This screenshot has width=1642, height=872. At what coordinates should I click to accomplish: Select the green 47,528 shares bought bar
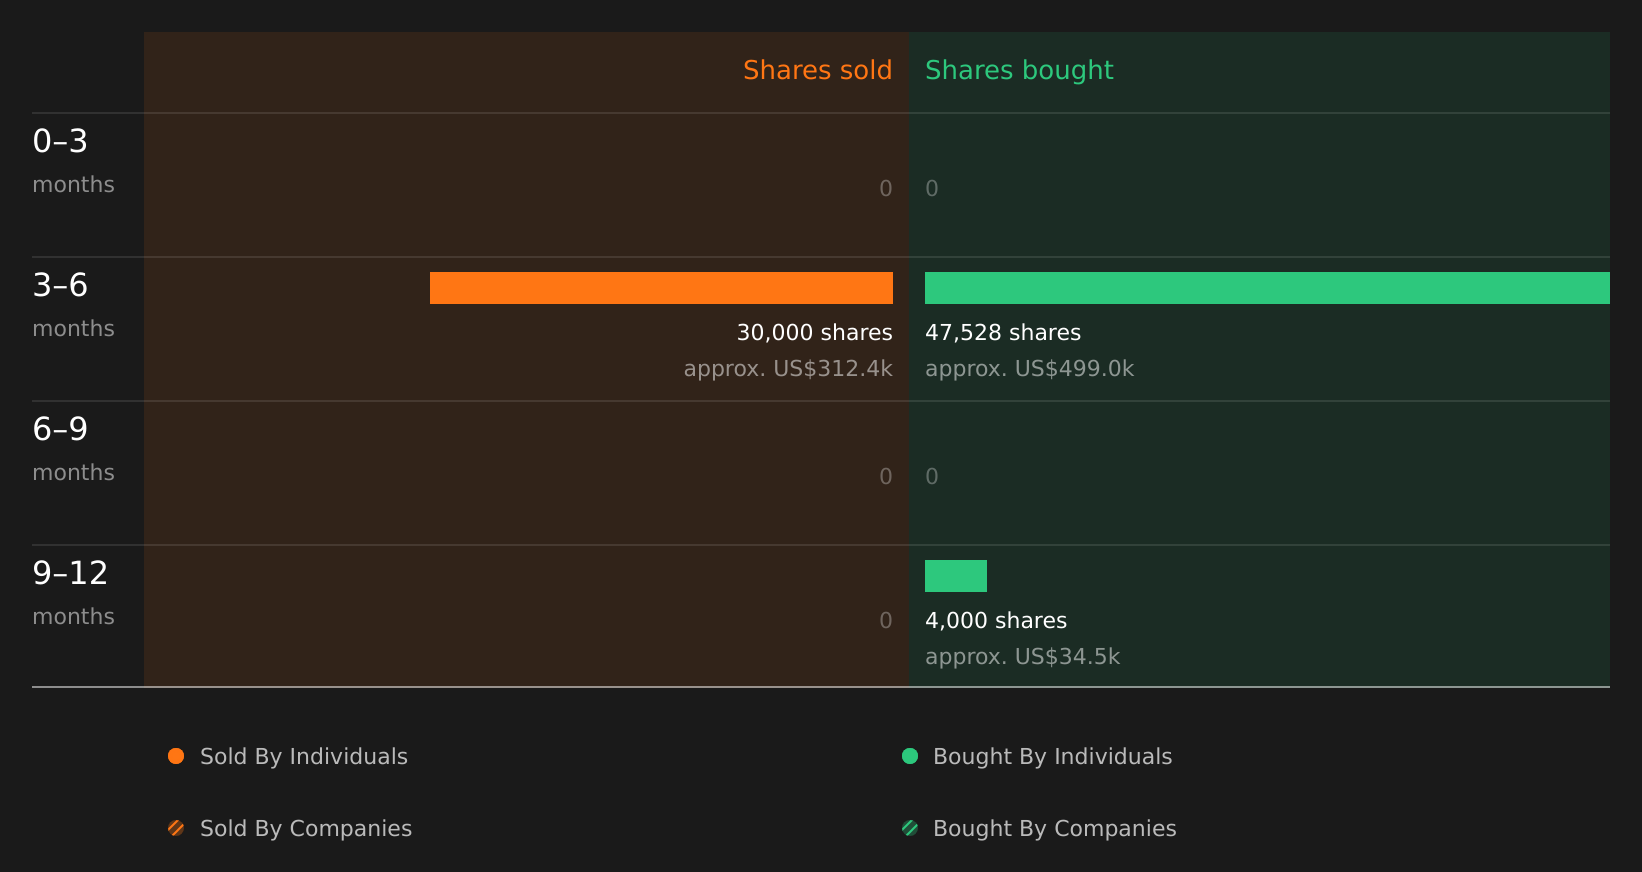pyautogui.click(x=1267, y=288)
